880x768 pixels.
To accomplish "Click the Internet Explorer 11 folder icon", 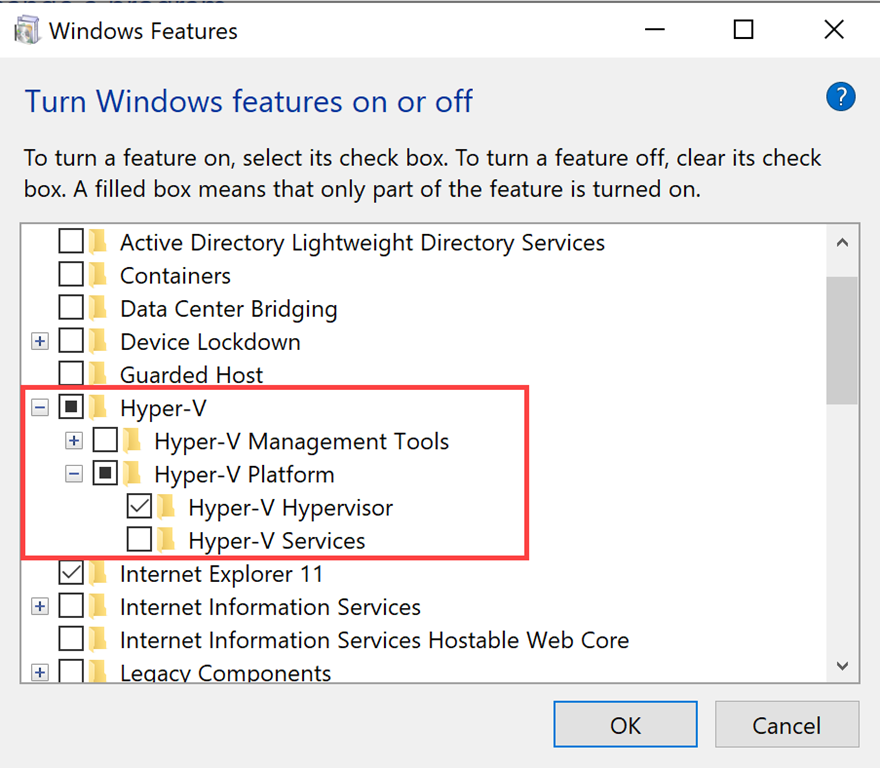I will [98, 574].
